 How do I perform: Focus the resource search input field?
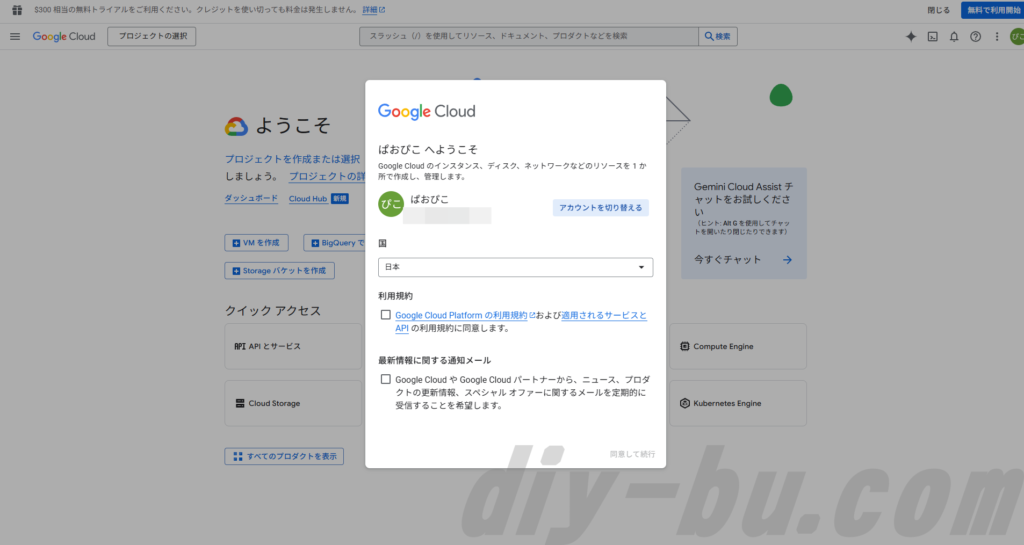tap(529, 37)
